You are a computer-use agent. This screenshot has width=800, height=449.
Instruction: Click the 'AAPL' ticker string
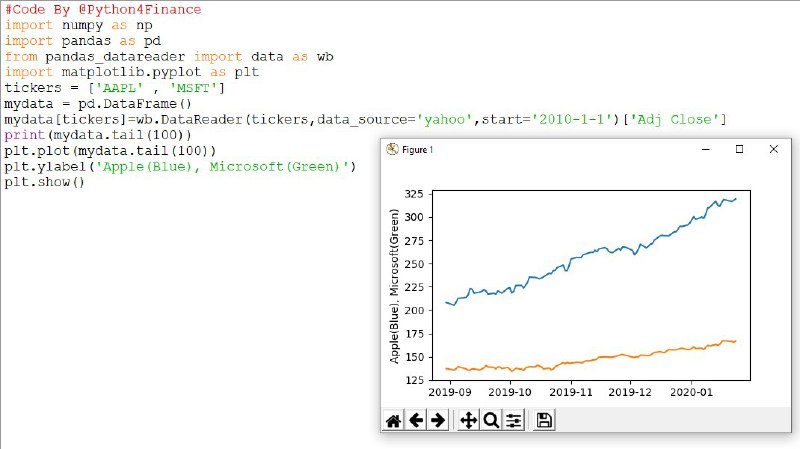pyautogui.click(x=119, y=88)
